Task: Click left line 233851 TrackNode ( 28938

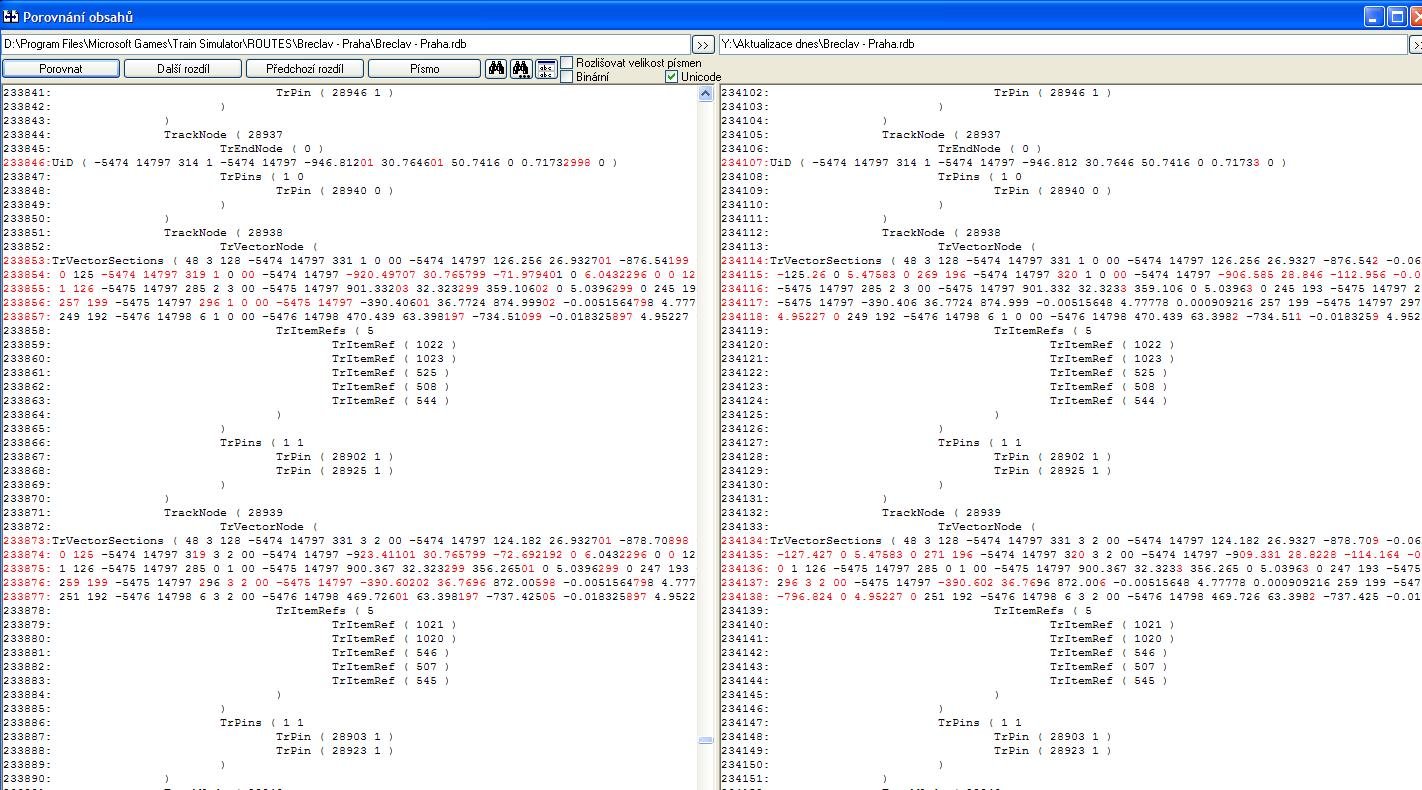Action: 223,233
